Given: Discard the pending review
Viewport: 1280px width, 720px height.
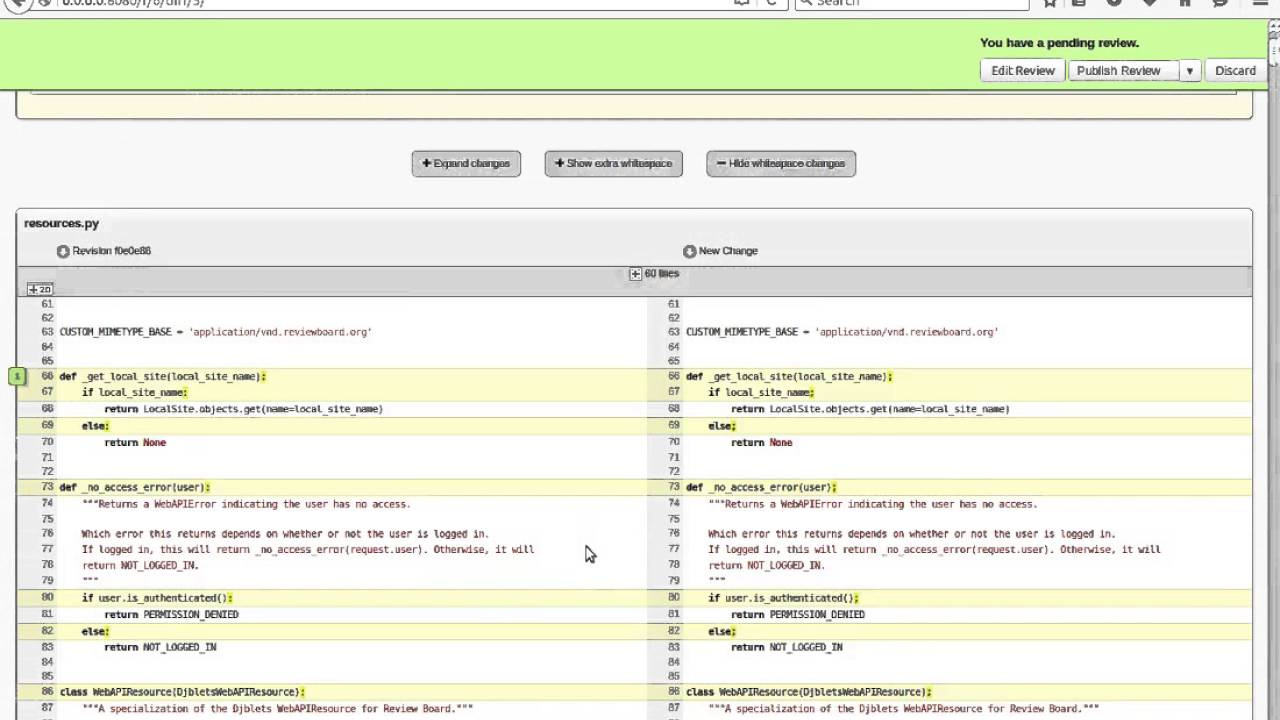Looking at the screenshot, I should (1235, 70).
